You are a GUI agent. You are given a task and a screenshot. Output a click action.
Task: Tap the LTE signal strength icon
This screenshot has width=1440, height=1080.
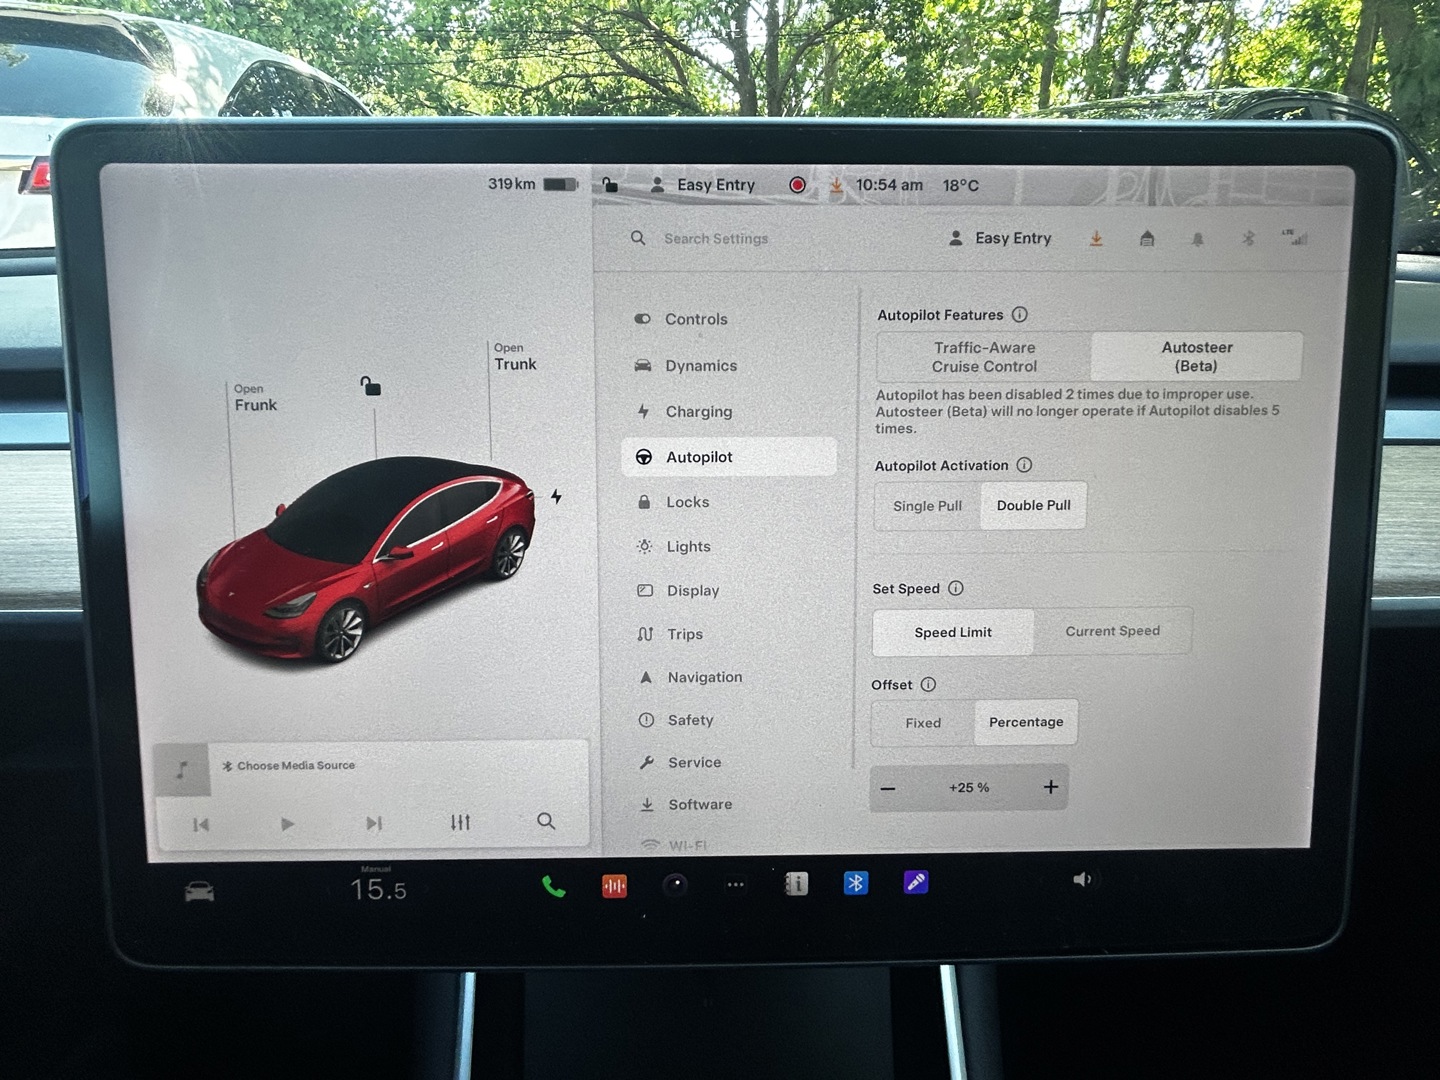(x=1296, y=237)
